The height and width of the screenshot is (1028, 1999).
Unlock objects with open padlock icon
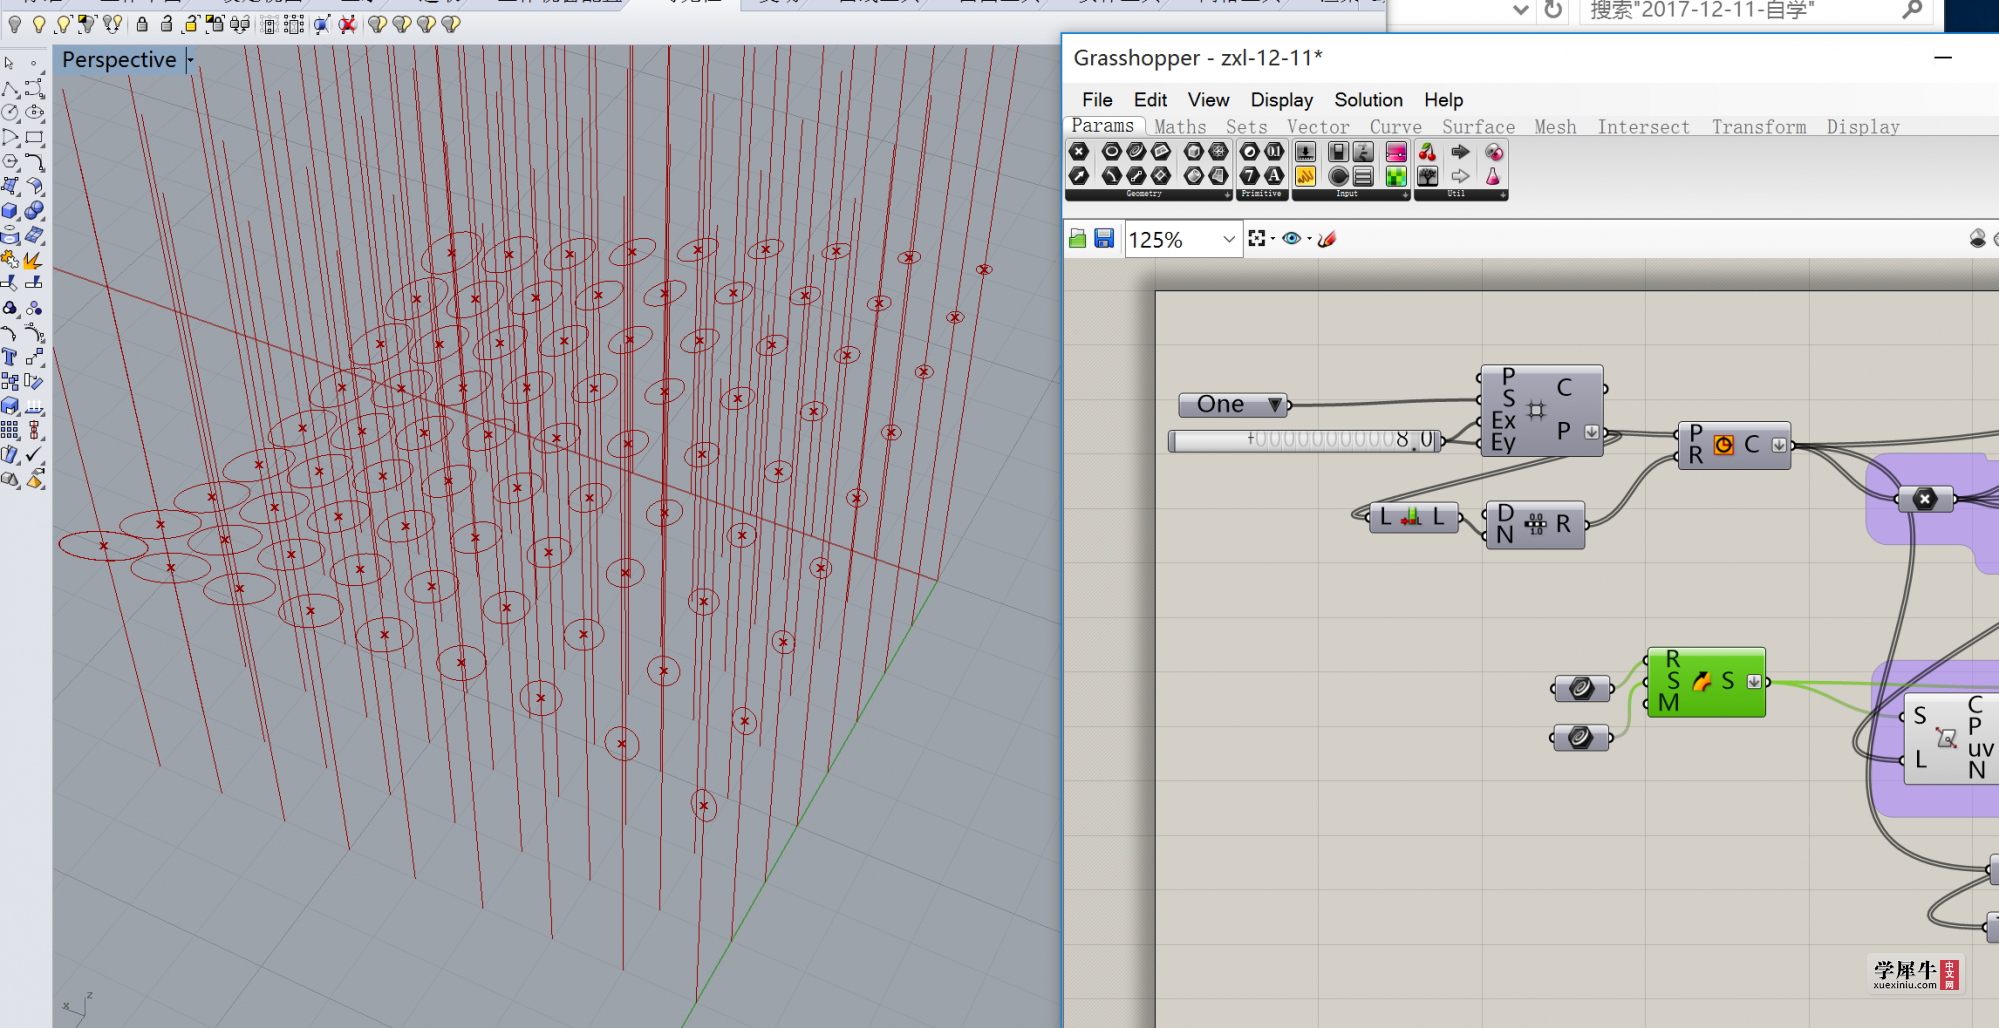pos(166,24)
